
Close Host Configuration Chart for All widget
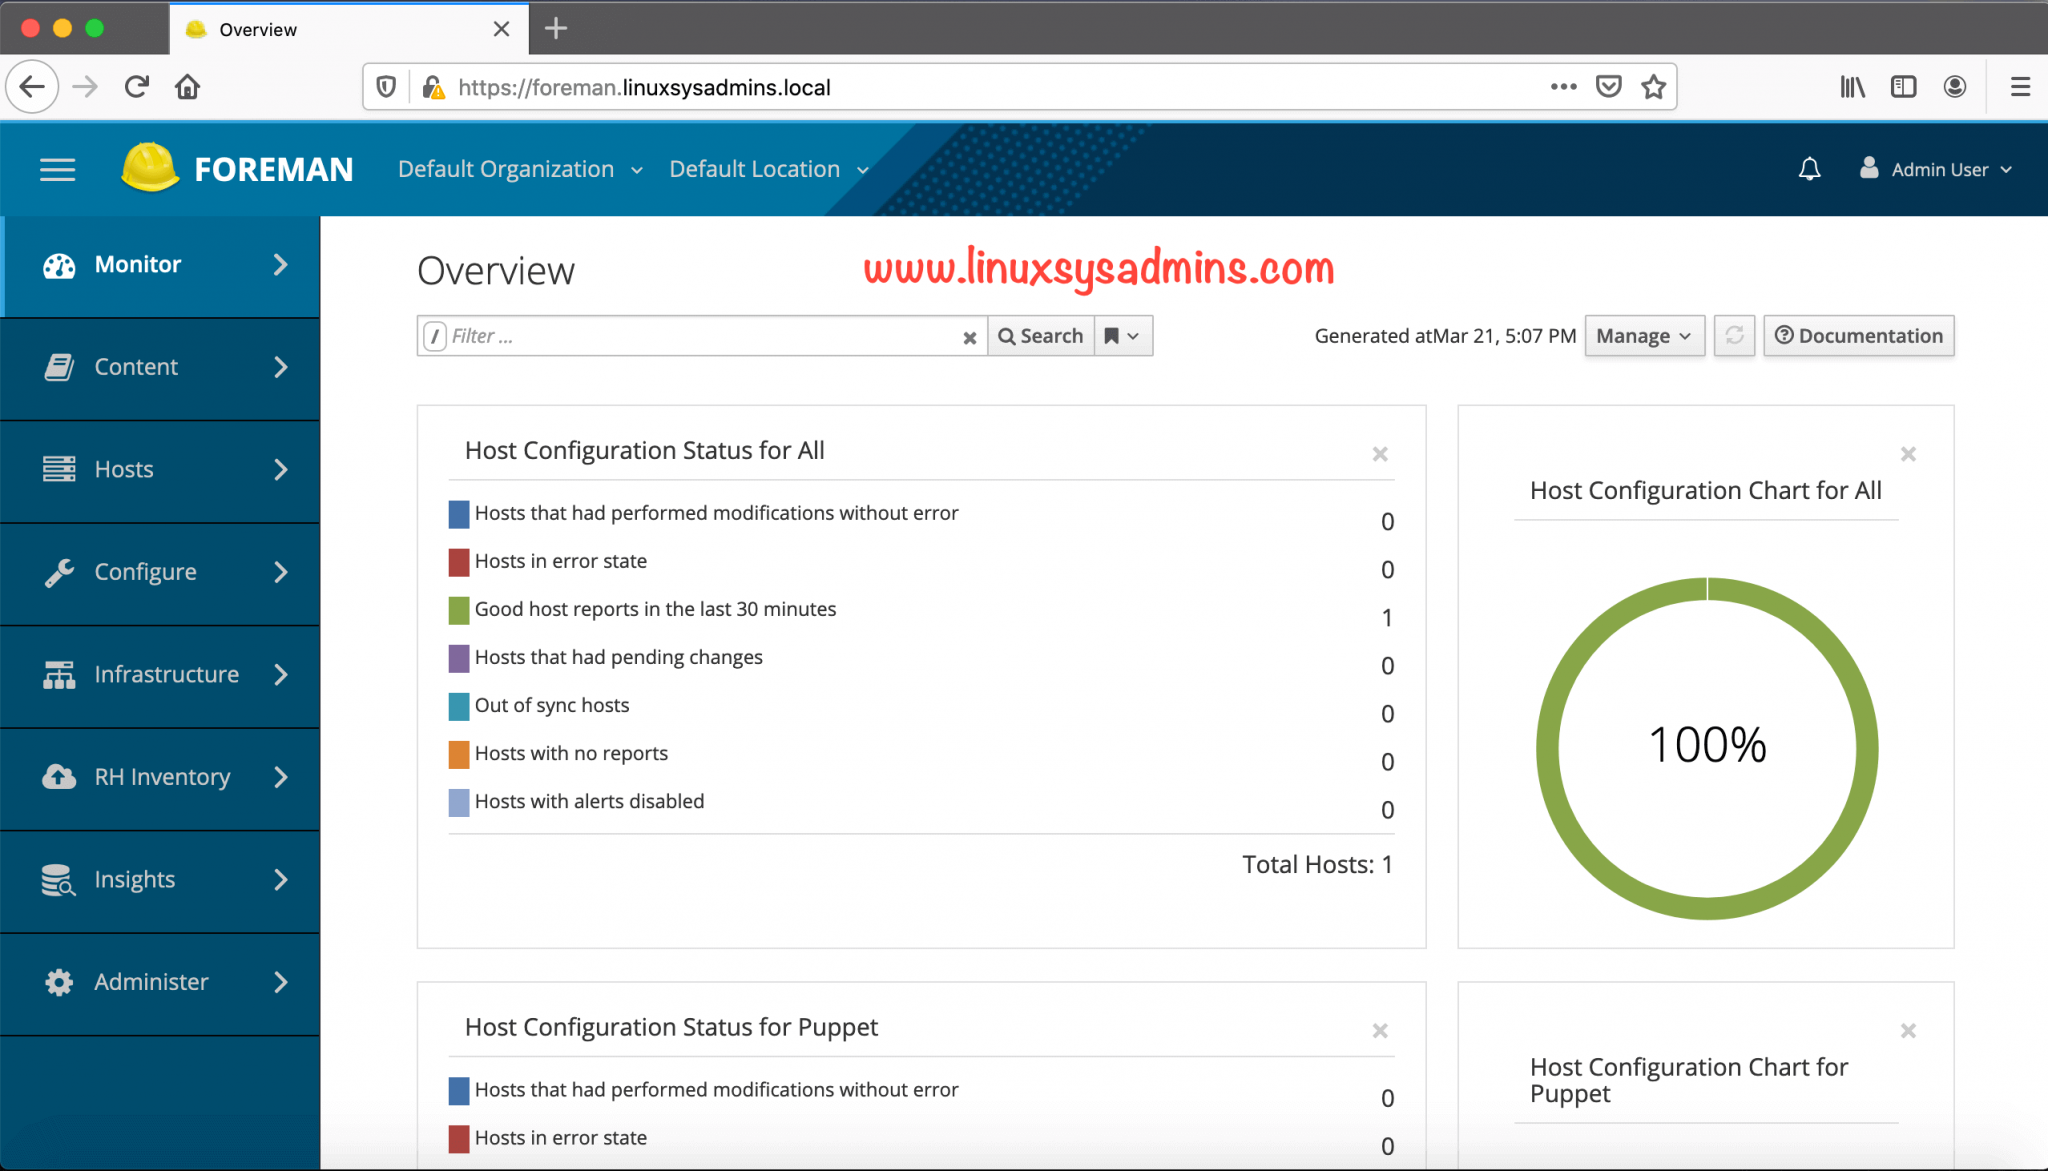(x=1908, y=454)
